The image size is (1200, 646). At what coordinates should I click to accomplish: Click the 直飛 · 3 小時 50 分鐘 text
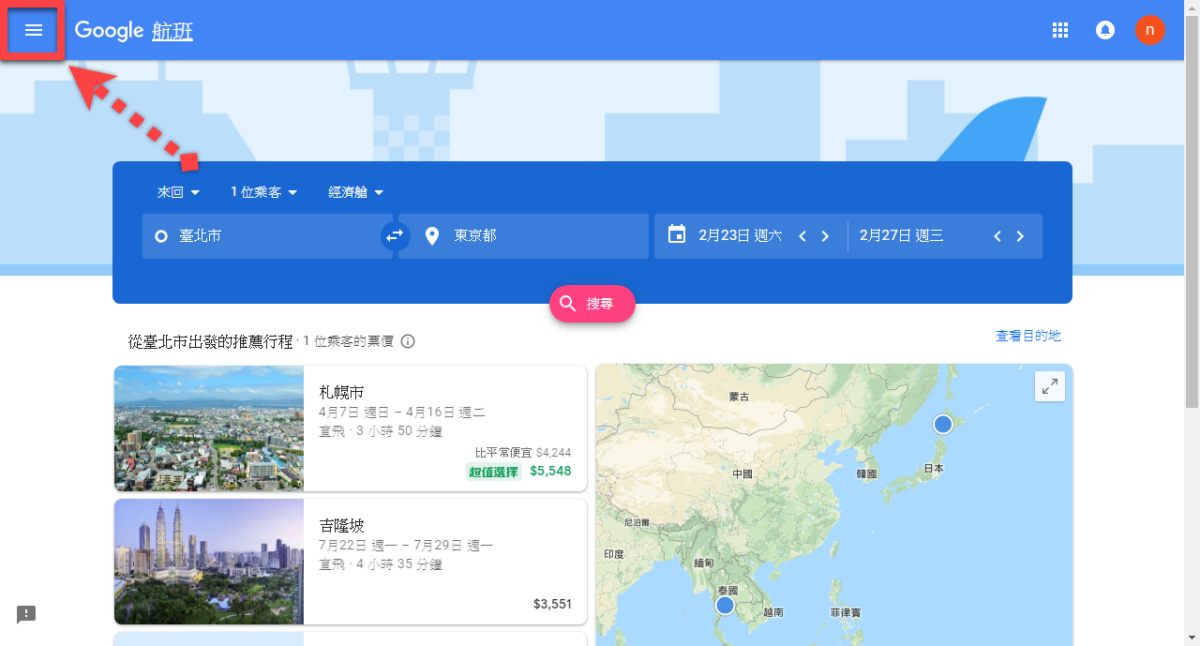pos(381,430)
